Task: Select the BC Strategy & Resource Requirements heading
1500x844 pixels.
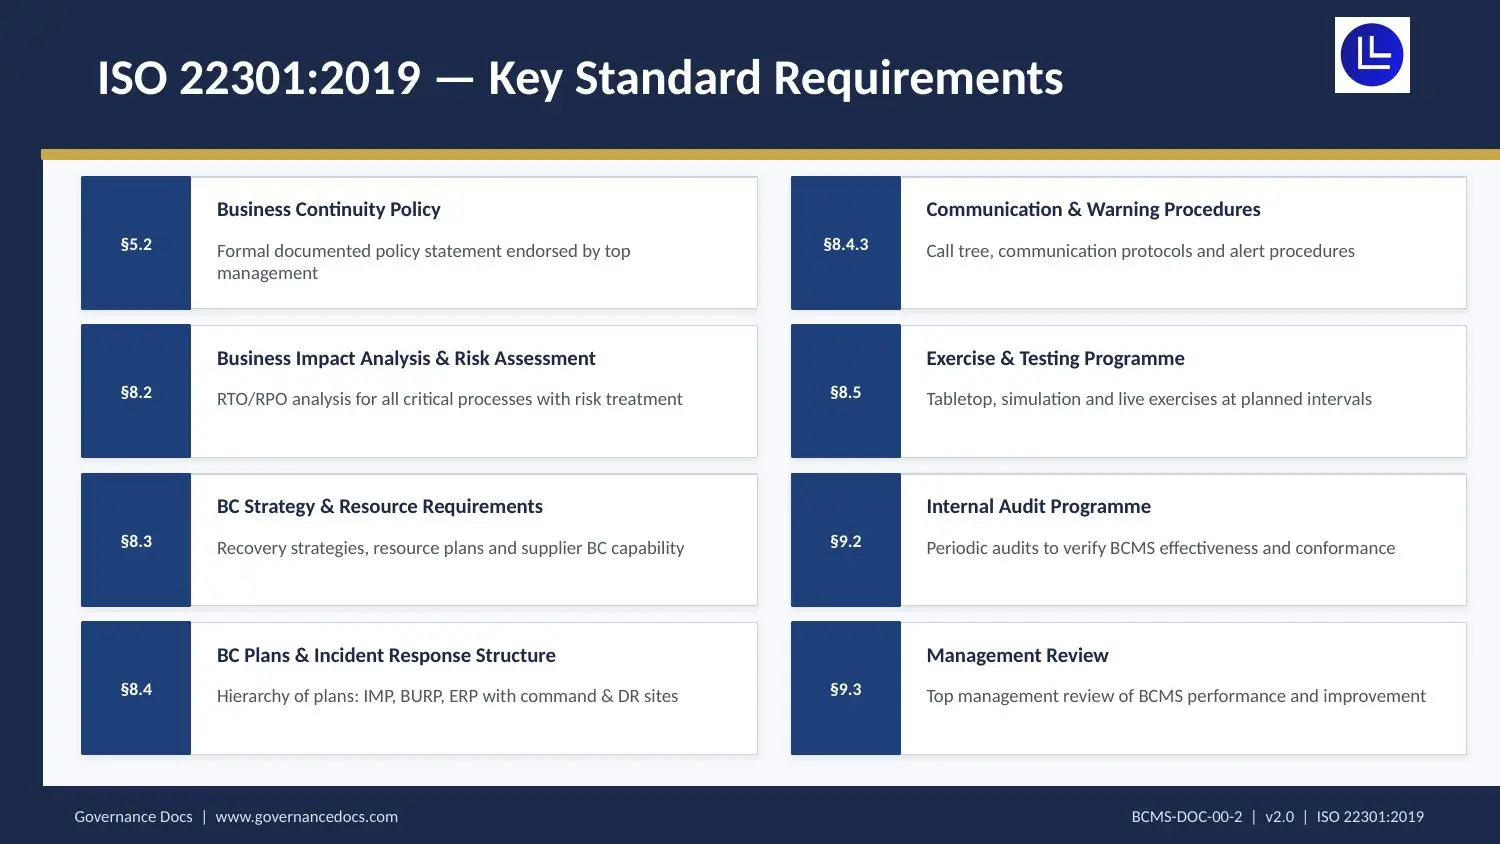Action: tap(380, 506)
